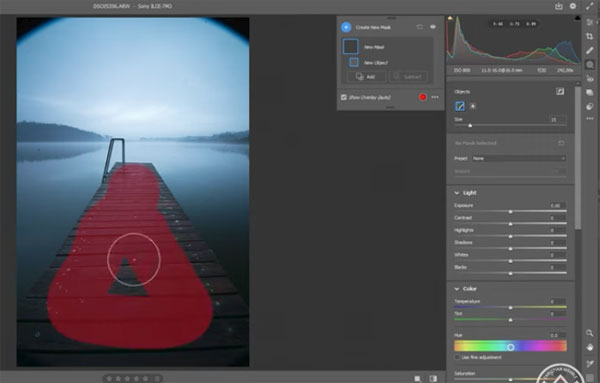Select the Crop tool in right toolbar
600x383 pixels.
point(590,36)
